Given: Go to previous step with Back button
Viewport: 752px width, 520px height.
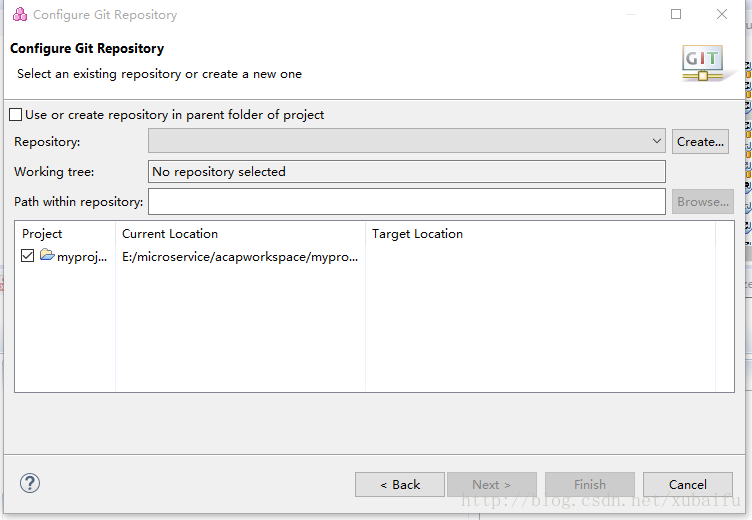Looking at the screenshot, I should pyautogui.click(x=400, y=485).
